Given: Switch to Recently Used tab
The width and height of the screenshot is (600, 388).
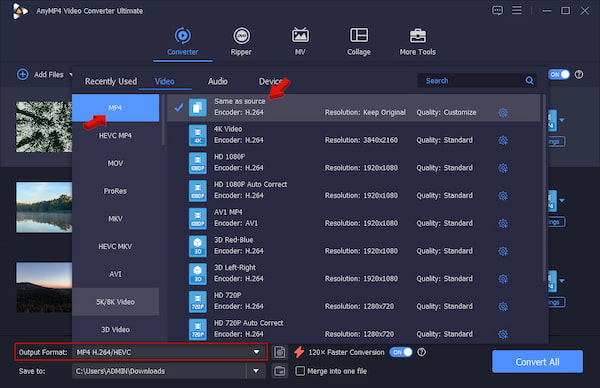Looking at the screenshot, I should pyautogui.click(x=111, y=81).
